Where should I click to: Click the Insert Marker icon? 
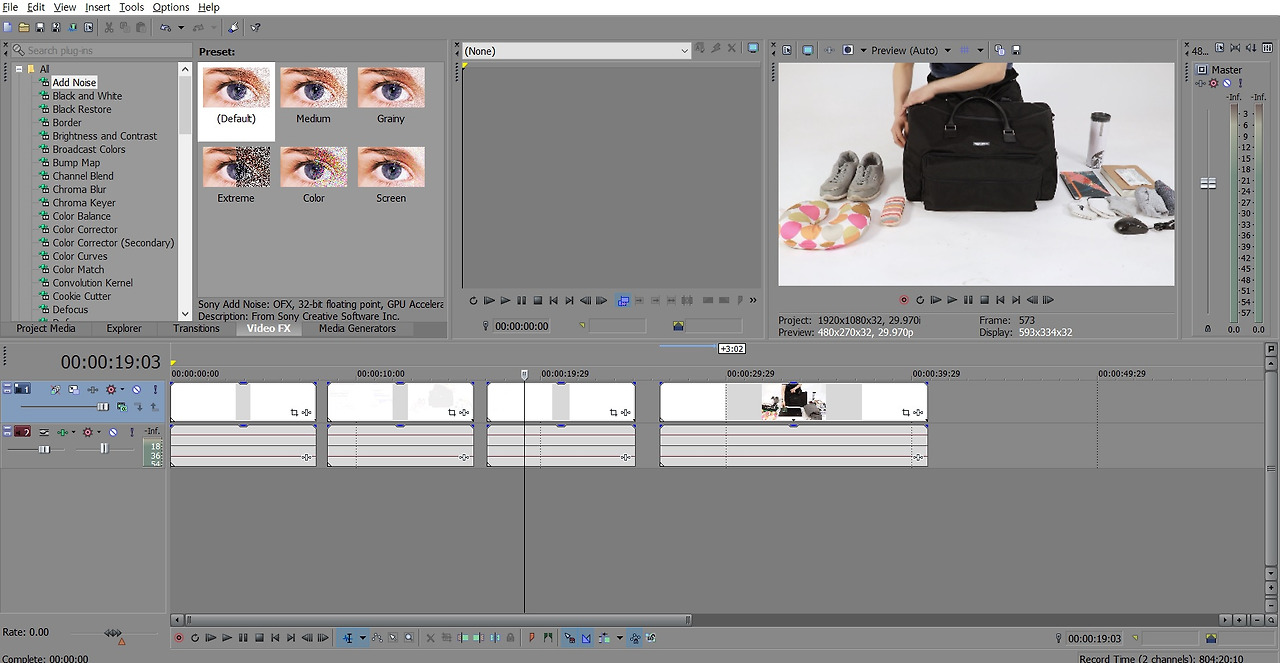[532, 638]
